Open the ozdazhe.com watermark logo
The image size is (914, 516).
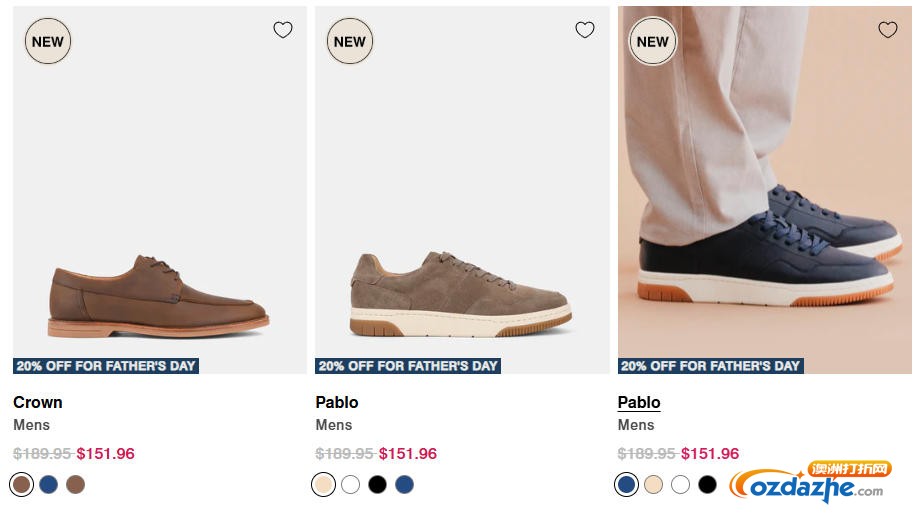click(810, 483)
